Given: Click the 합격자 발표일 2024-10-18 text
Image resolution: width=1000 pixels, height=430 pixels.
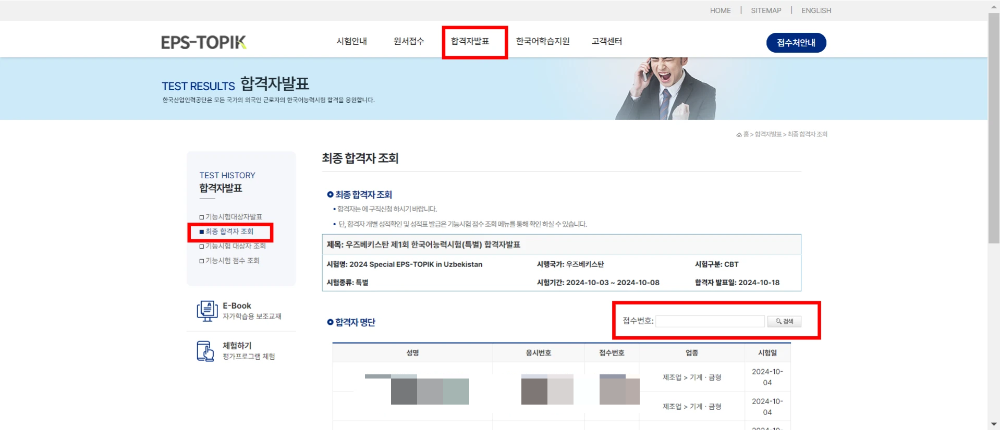Looking at the screenshot, I should point(737,282).
